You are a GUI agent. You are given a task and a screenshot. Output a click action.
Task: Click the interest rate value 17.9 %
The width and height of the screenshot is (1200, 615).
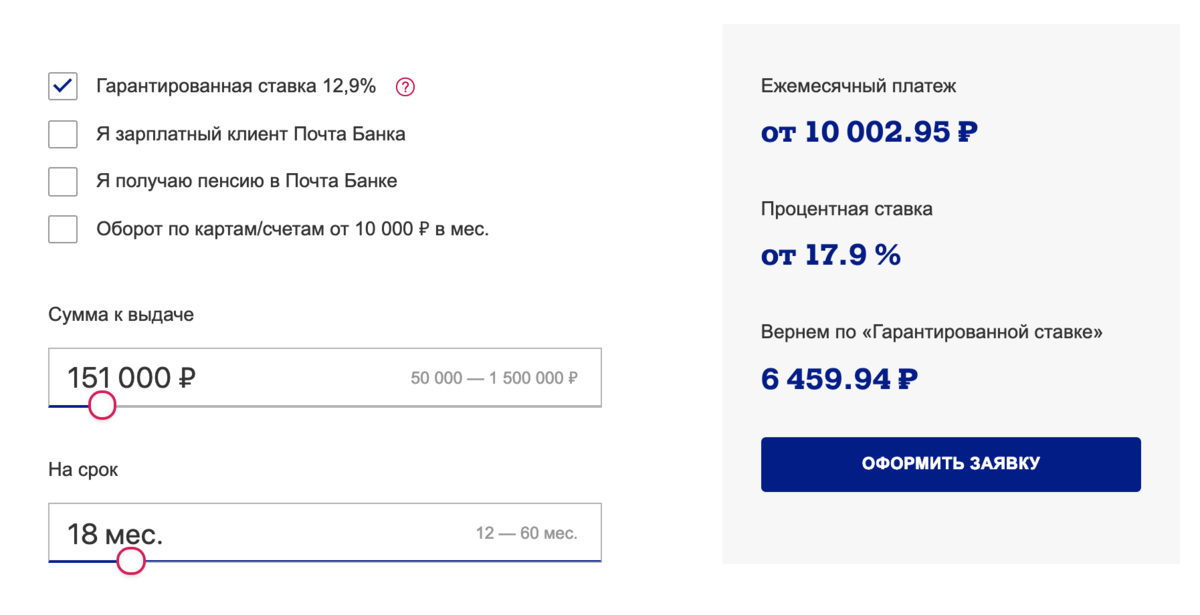[831, 255]
